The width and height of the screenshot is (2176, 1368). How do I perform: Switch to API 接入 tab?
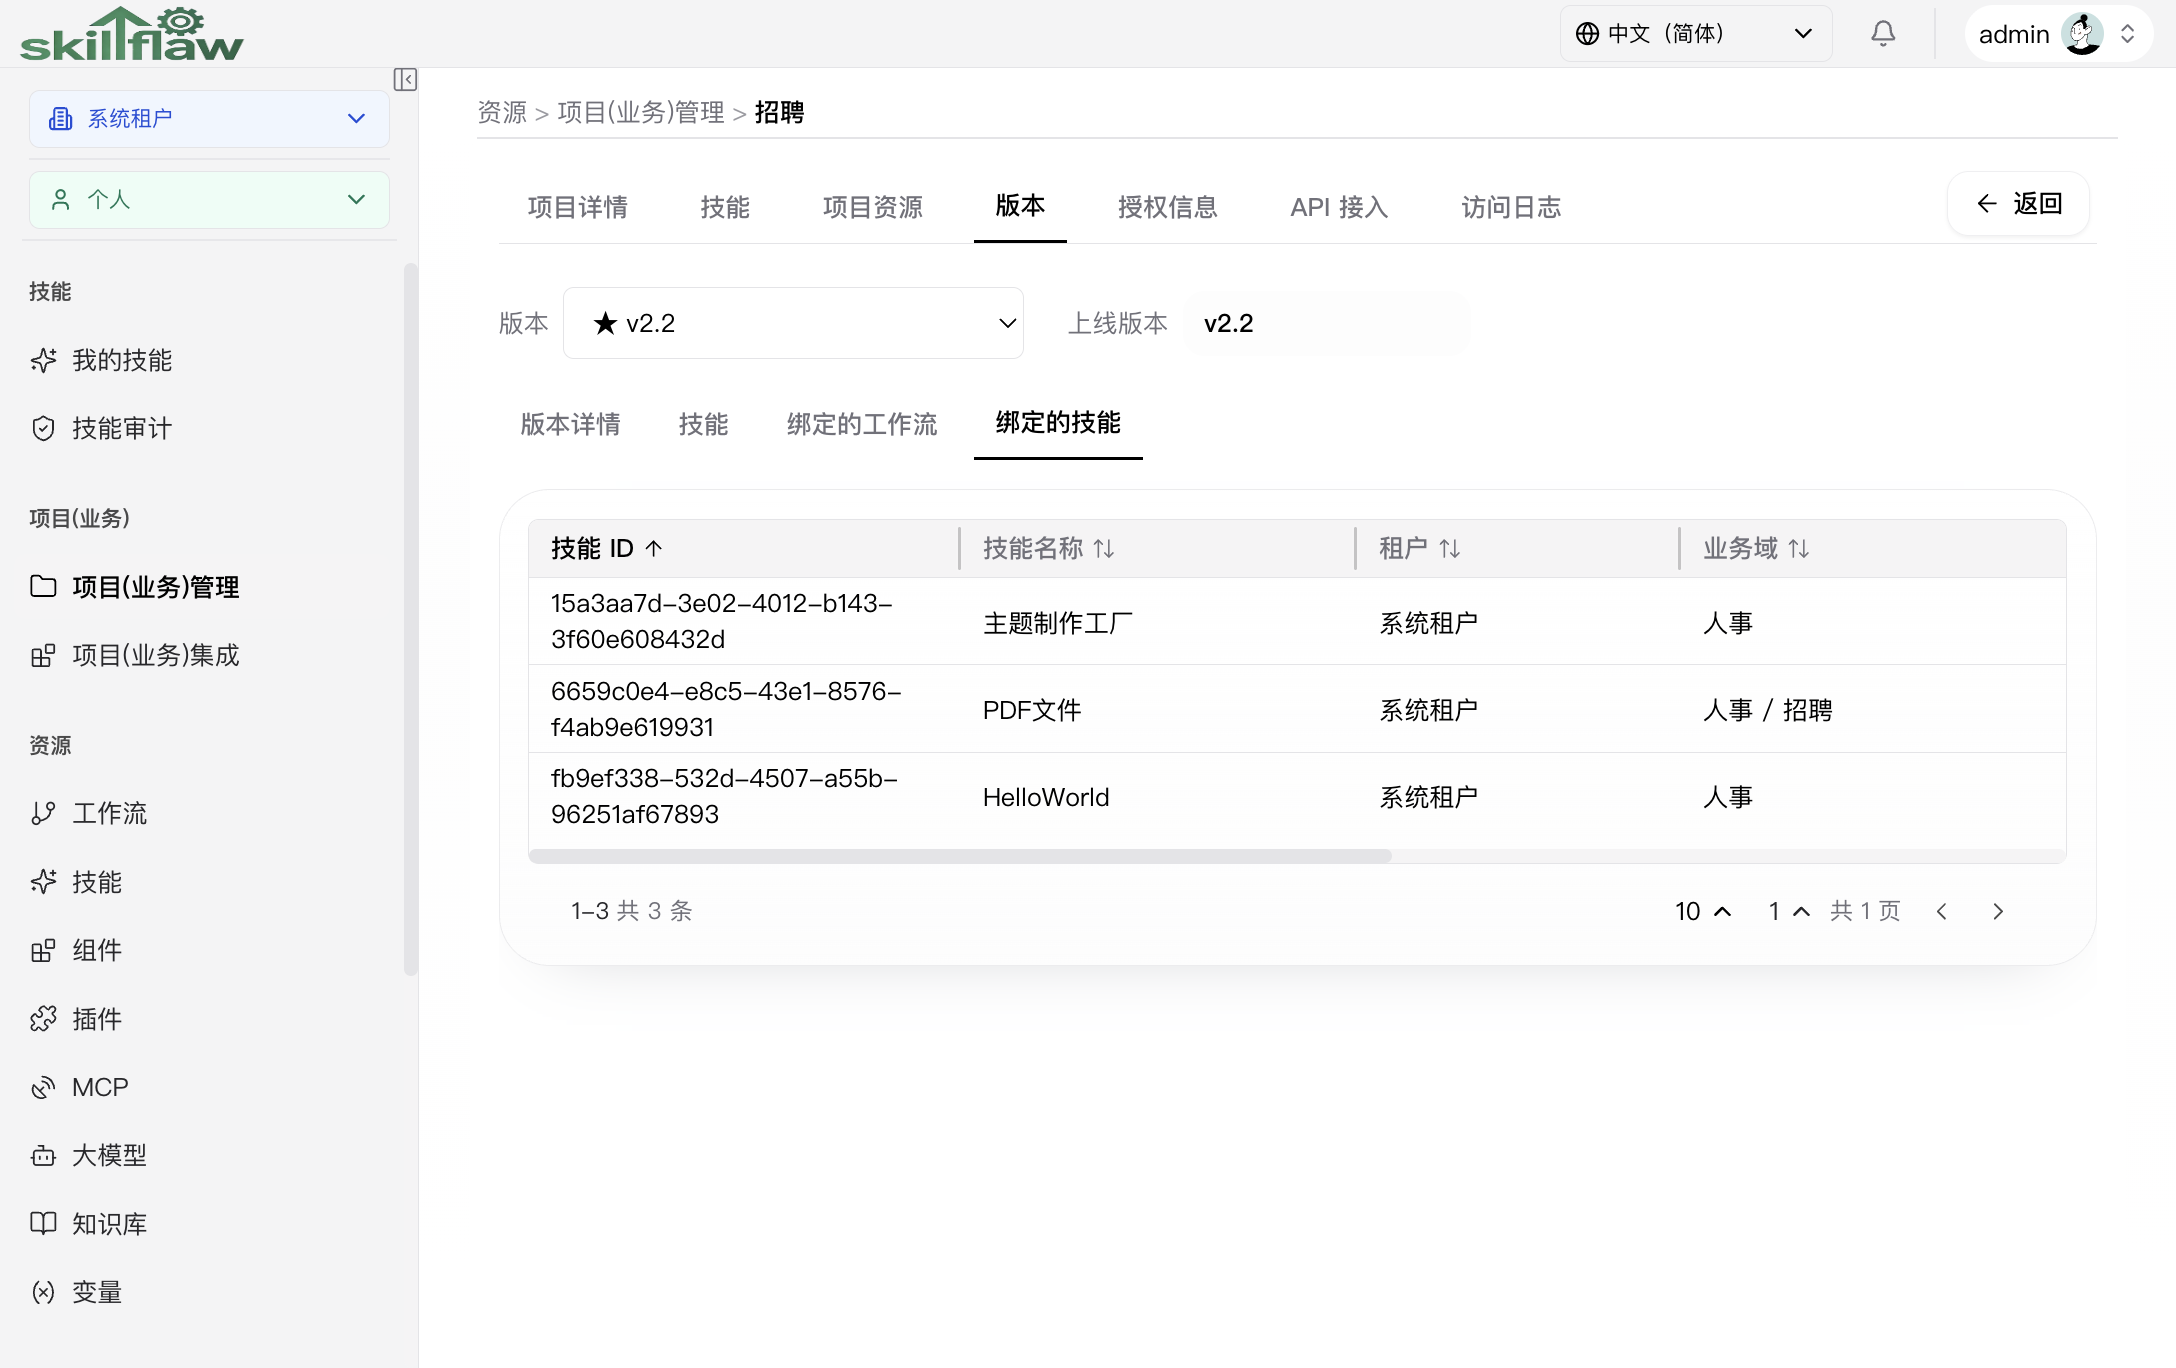click(x=1339, y=207)
